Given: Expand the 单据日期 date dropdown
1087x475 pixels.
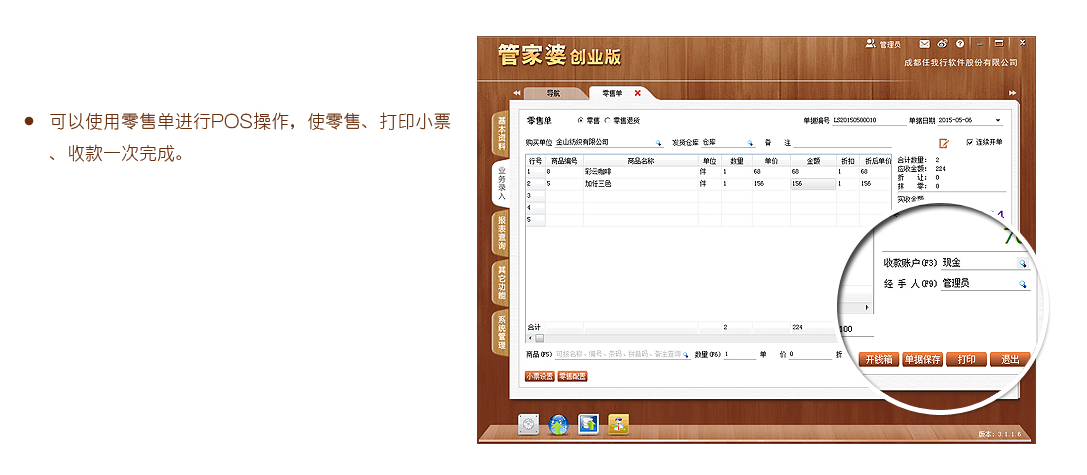Looking at the screenshot, I should [998, 121].
